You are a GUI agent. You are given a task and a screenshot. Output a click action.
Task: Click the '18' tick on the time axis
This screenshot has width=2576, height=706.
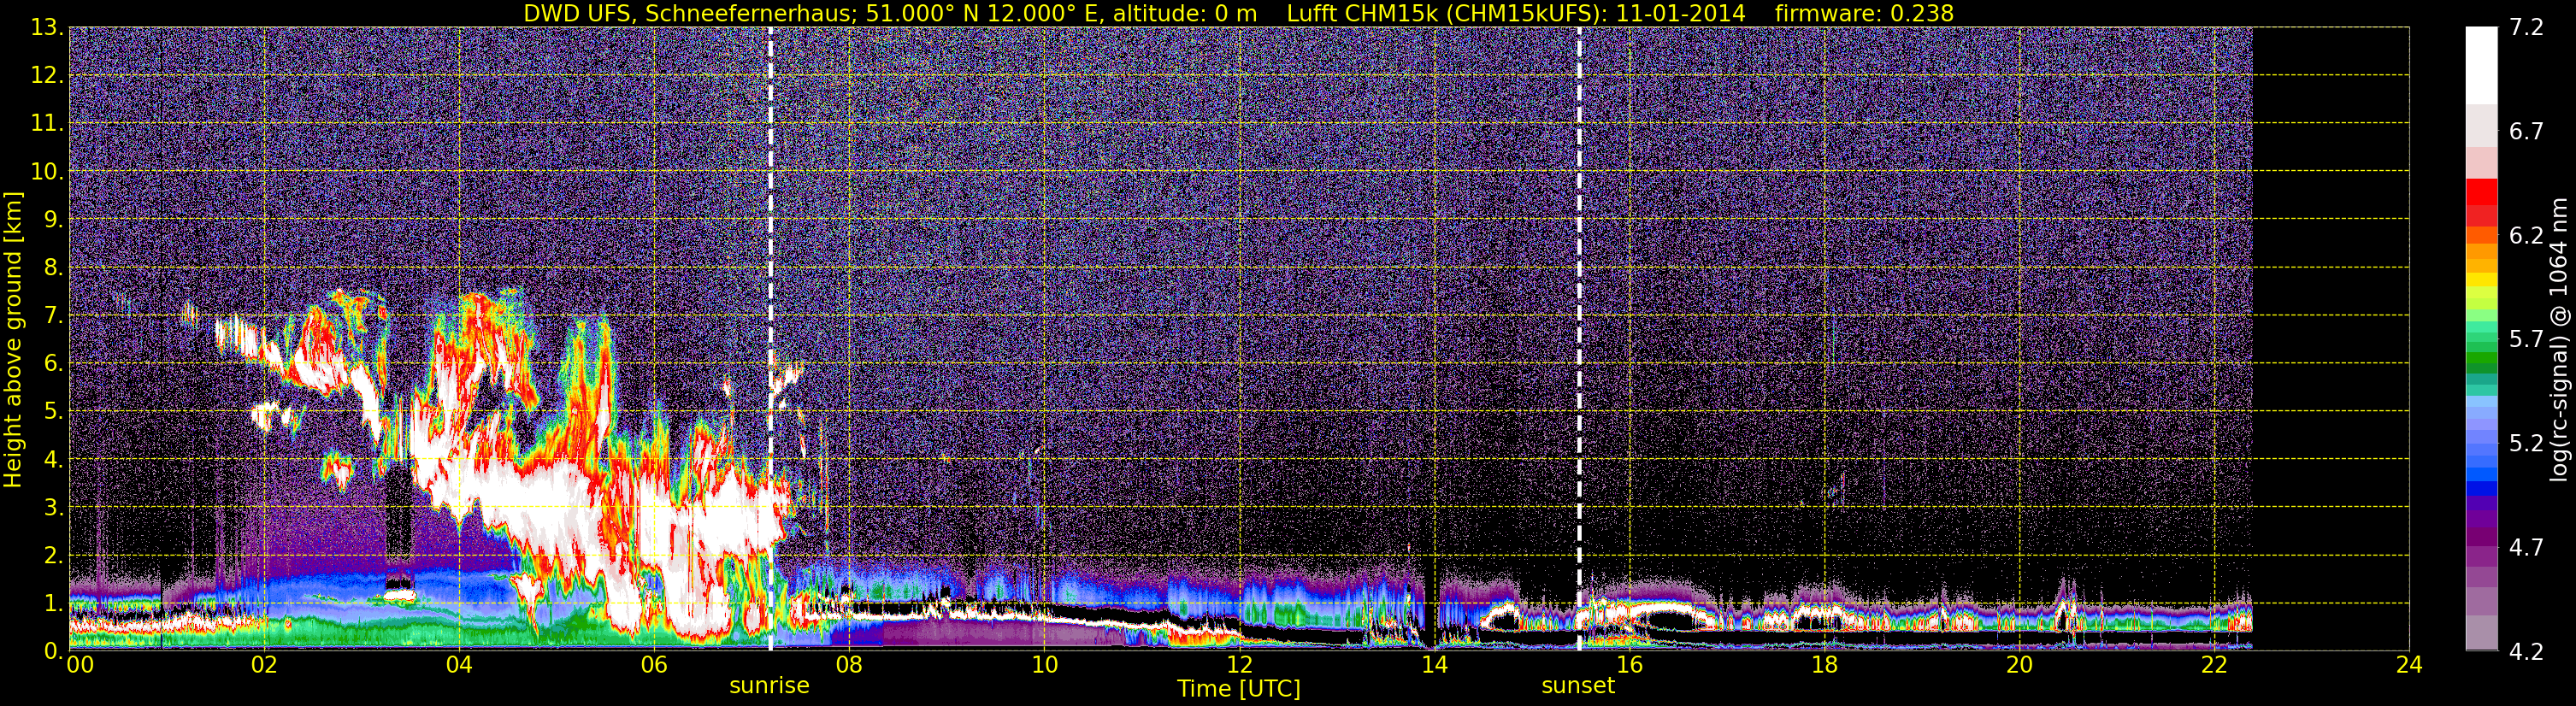[1824, 666]
